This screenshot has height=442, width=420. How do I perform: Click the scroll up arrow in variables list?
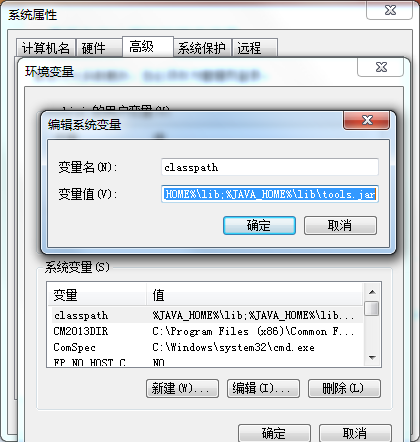click(x=372, y=292)
